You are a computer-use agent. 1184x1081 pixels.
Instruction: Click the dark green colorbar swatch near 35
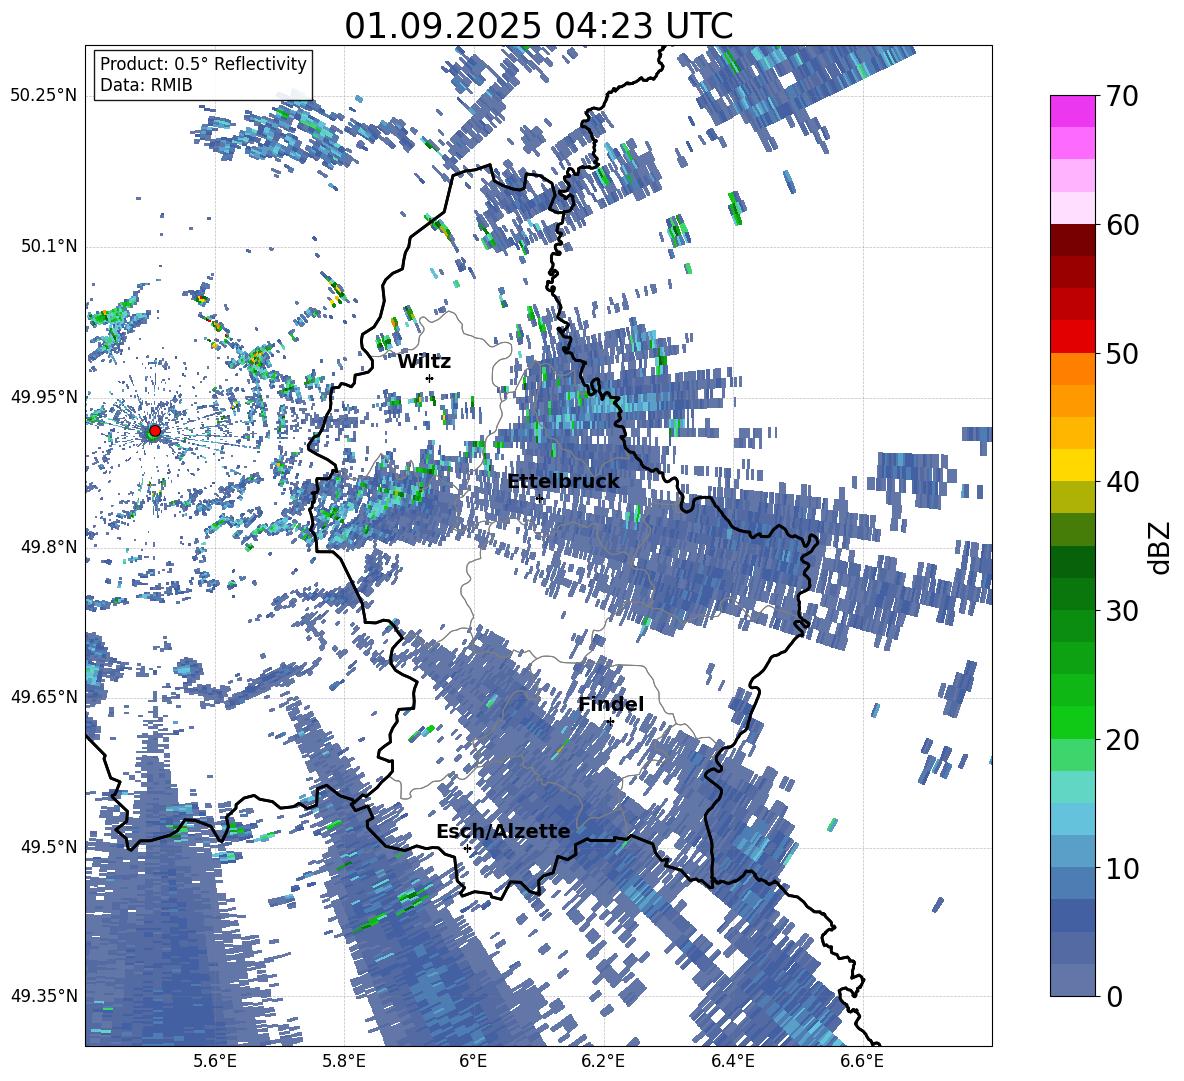(1072, 562)
